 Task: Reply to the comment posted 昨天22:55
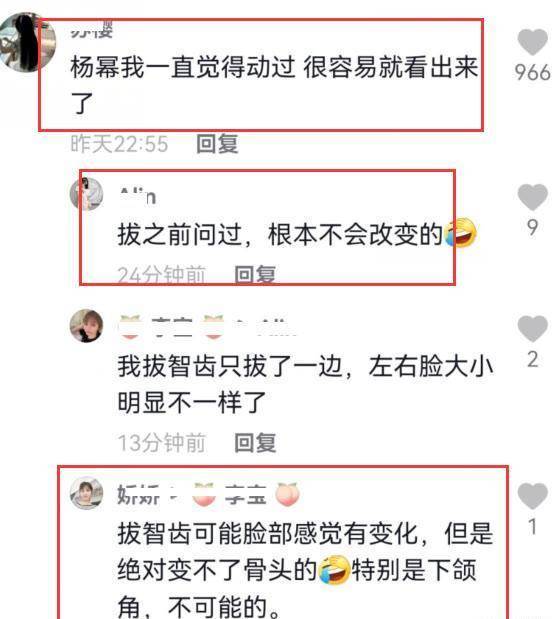218,144
